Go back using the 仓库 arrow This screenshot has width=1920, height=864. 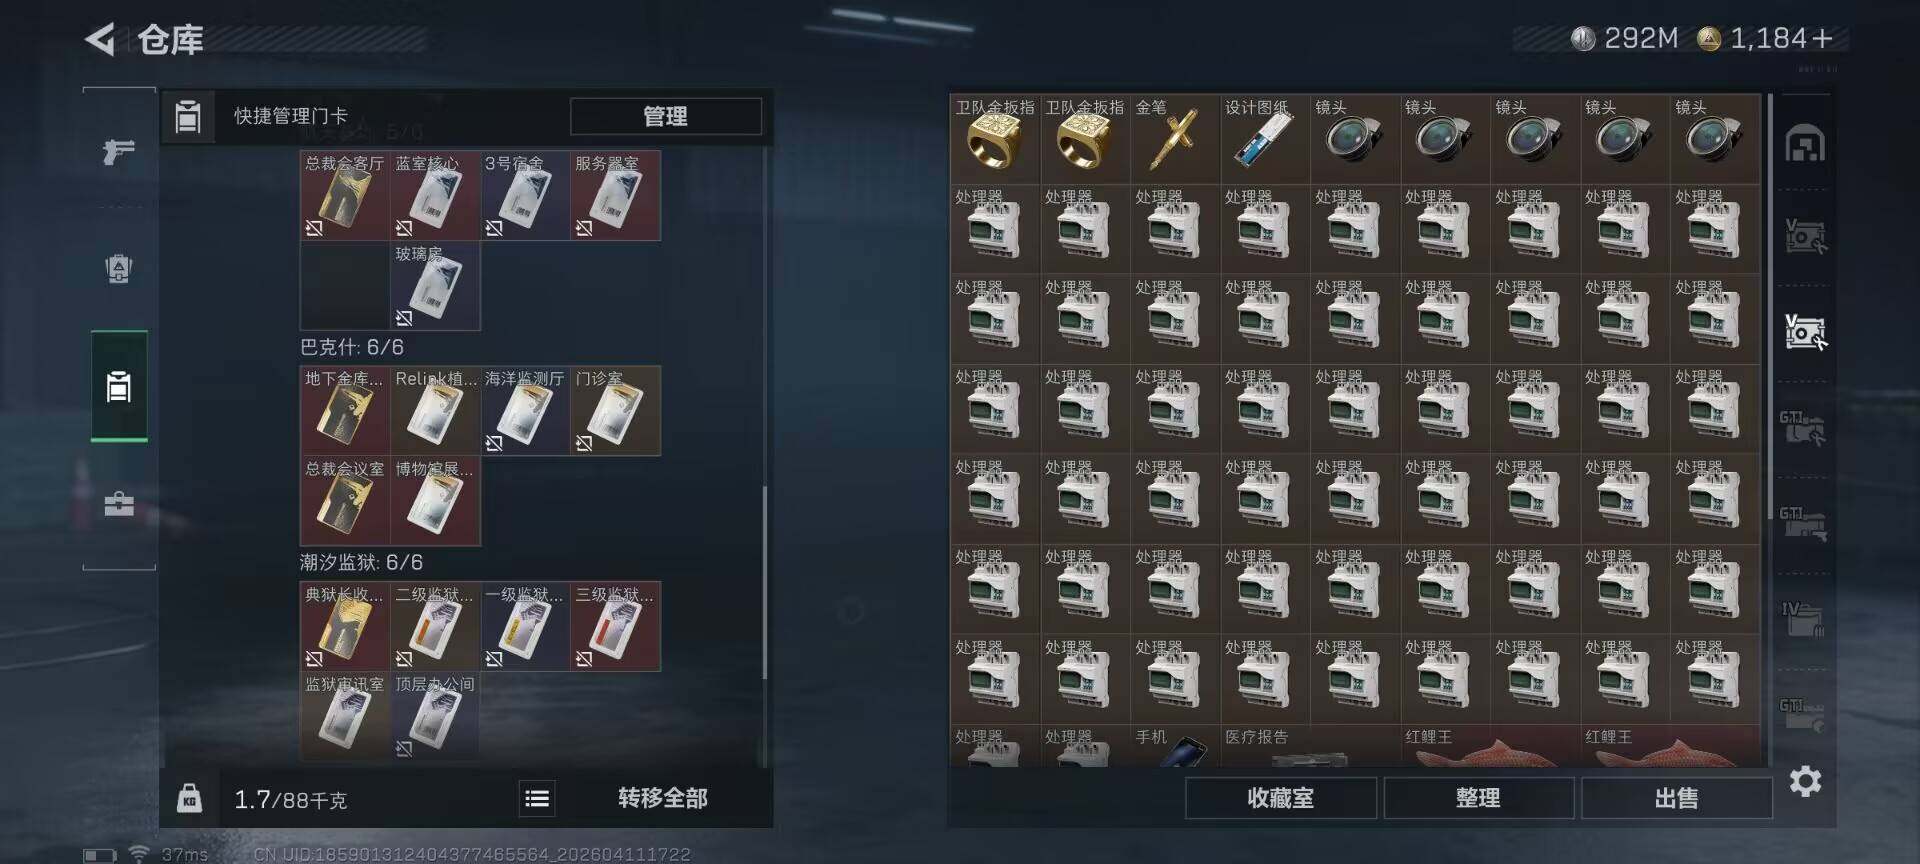tap(100, 39)
